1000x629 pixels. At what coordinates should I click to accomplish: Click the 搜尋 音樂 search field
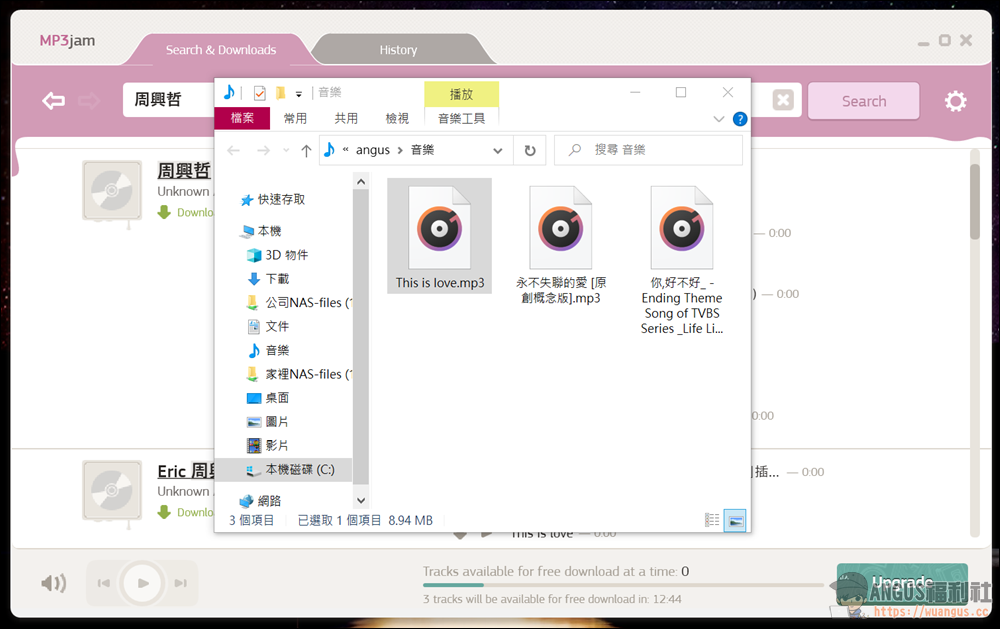649,150
